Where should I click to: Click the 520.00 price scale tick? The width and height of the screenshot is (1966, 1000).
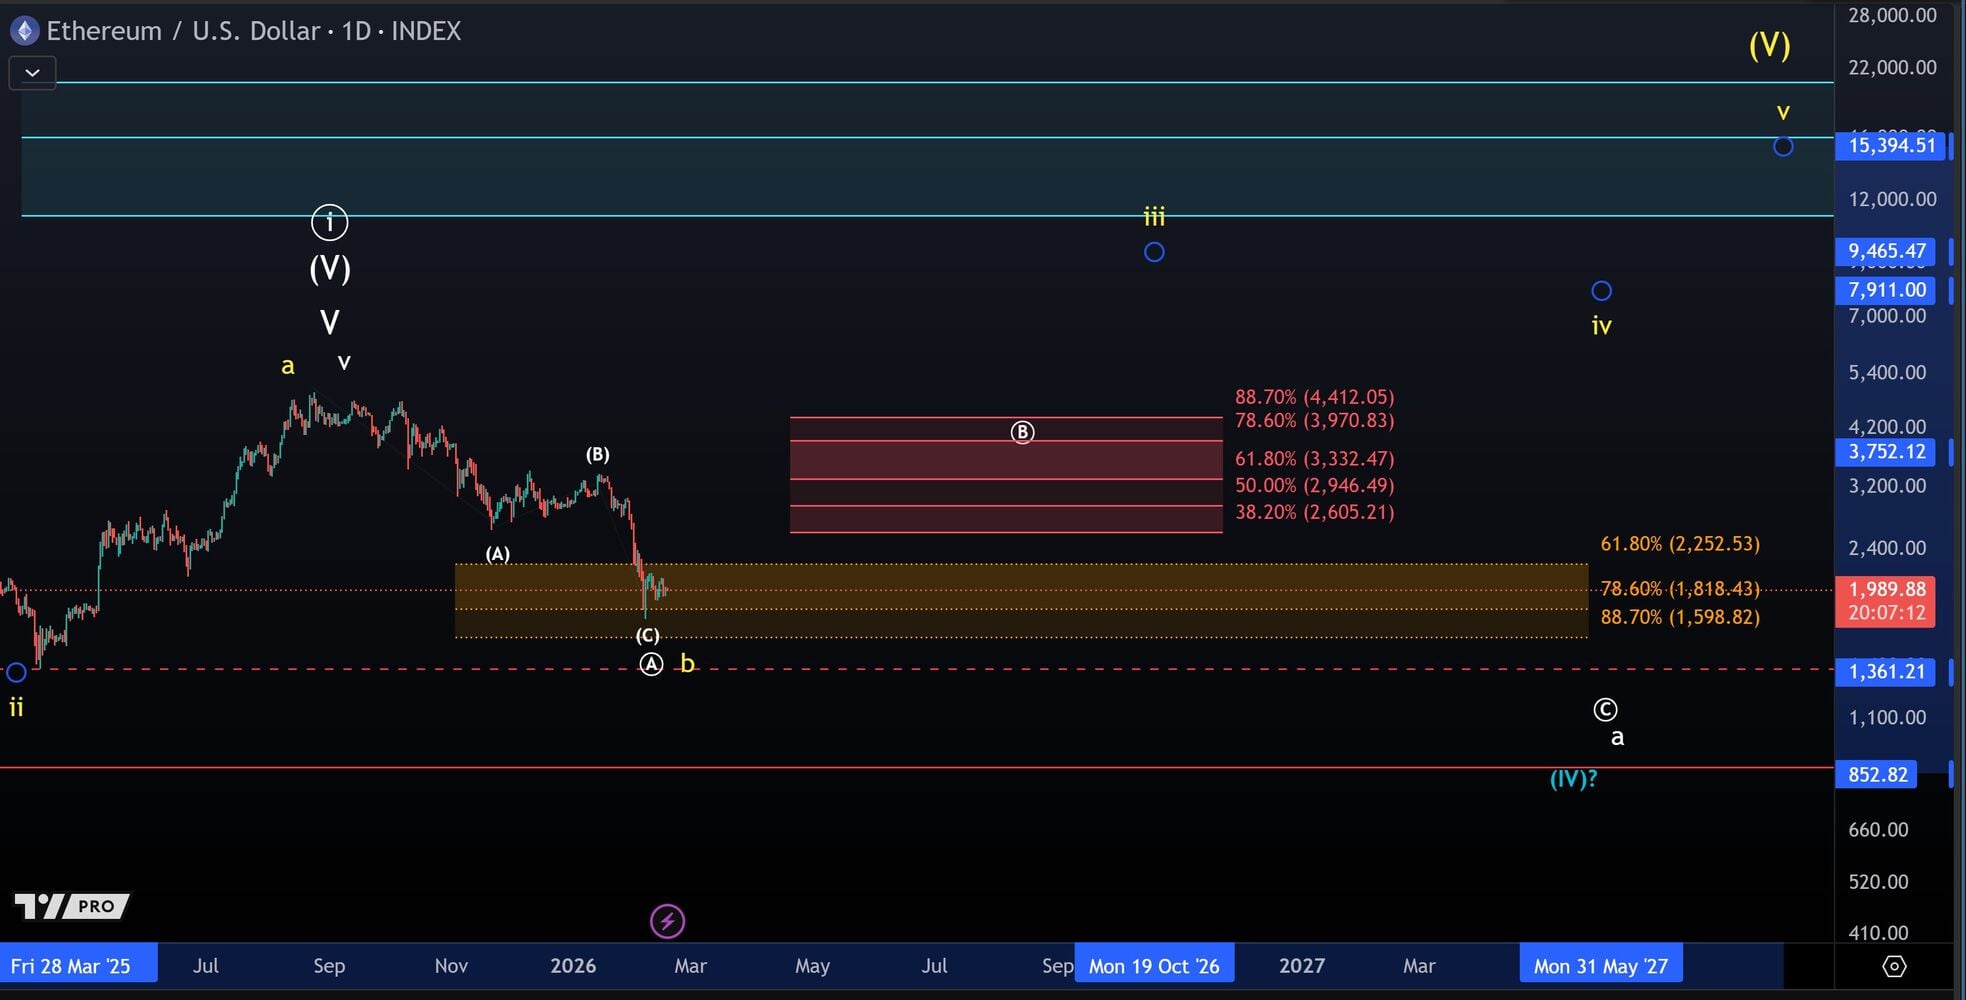pyautogui.click(x=1878, y=882)
